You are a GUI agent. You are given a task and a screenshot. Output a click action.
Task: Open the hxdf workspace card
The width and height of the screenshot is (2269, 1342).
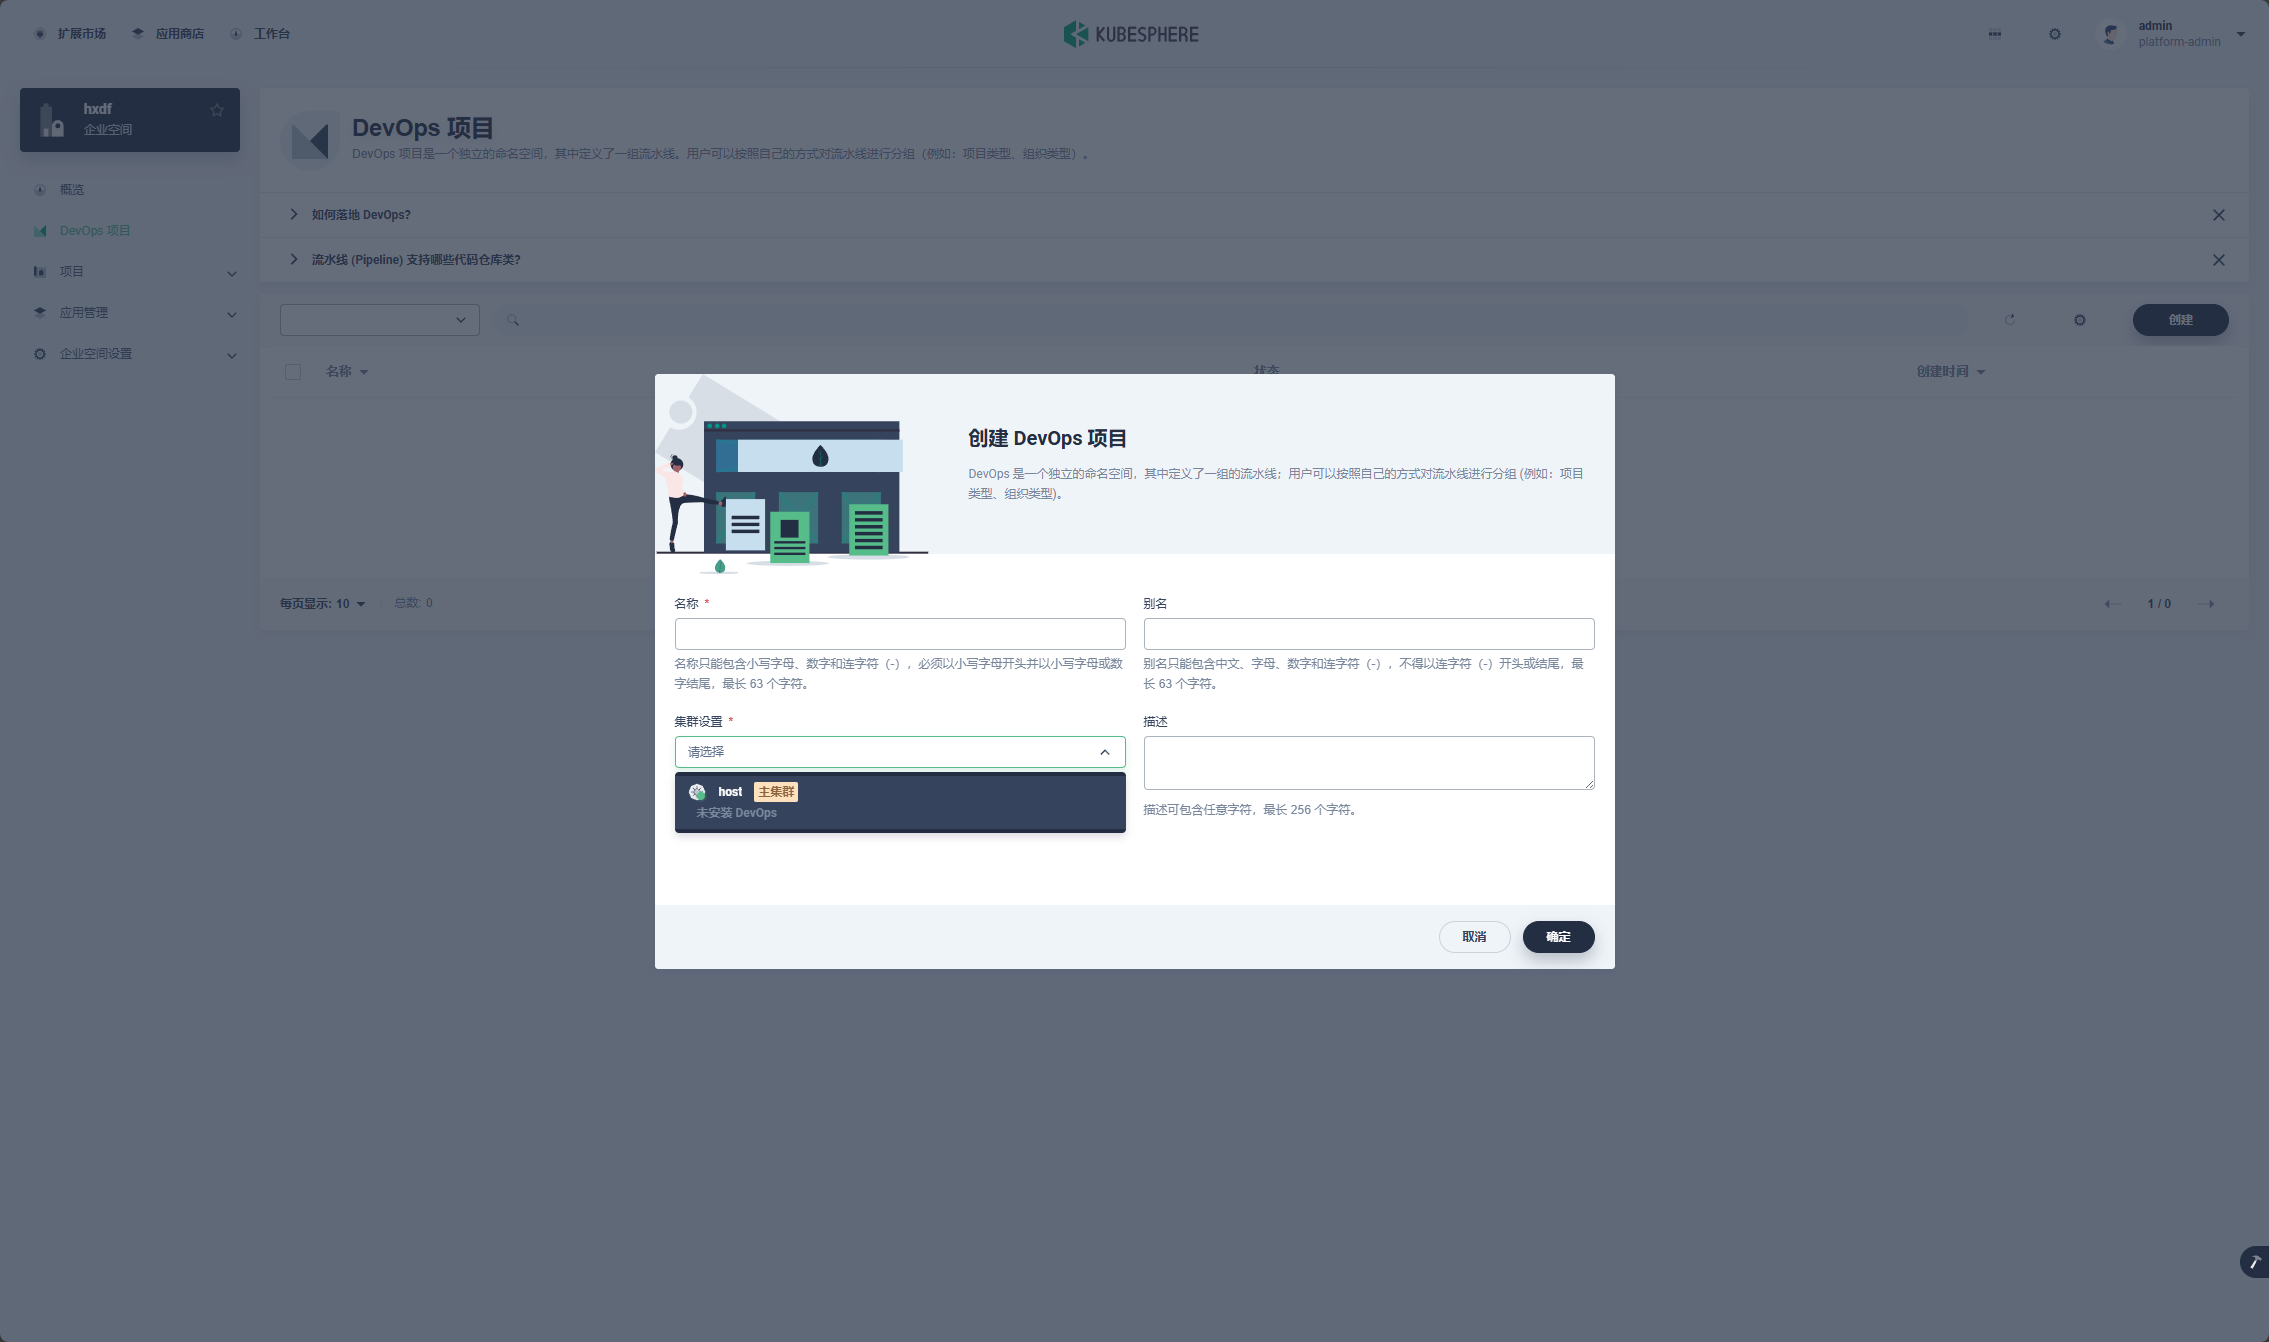coord(130,120)
